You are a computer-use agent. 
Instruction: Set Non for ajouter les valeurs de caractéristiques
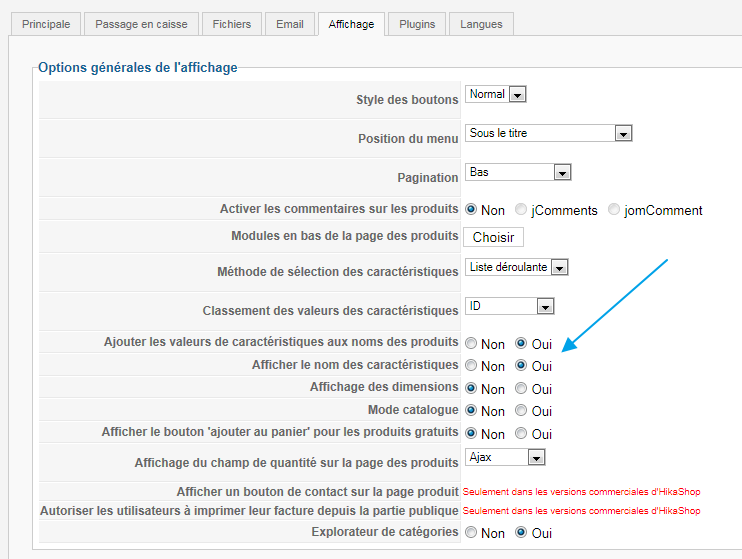471,343
